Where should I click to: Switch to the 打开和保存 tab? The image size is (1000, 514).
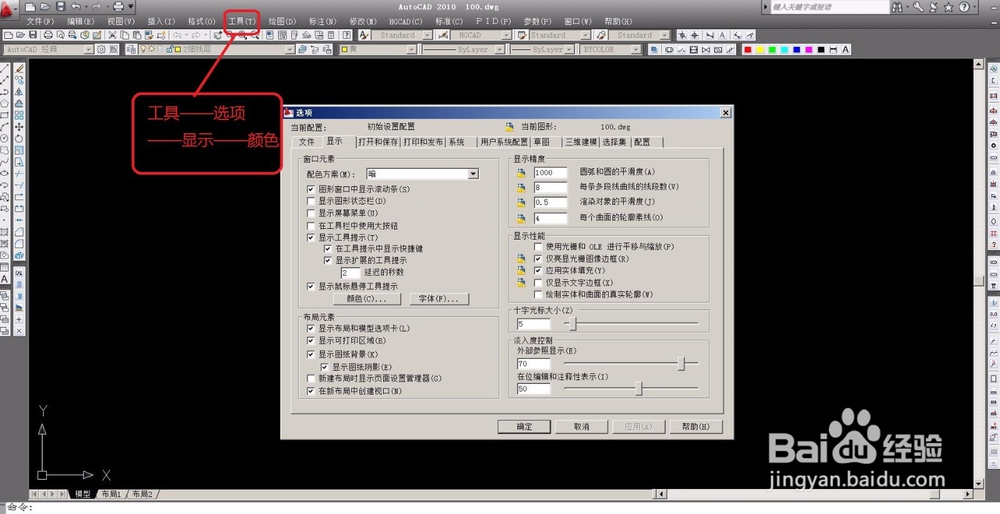tap(378, 142)
